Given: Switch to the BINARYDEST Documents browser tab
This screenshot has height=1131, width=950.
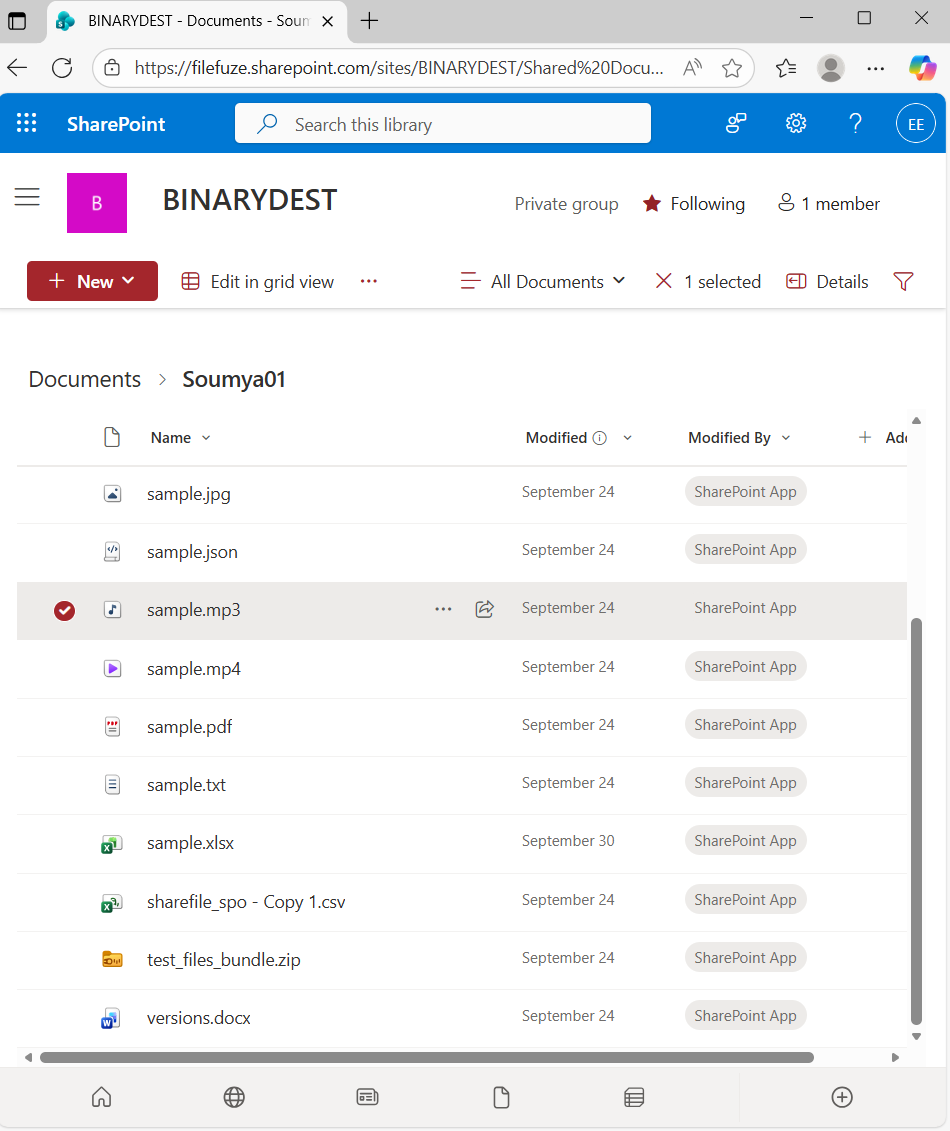Looking at the screenshot, I should [x=185, y=20].
